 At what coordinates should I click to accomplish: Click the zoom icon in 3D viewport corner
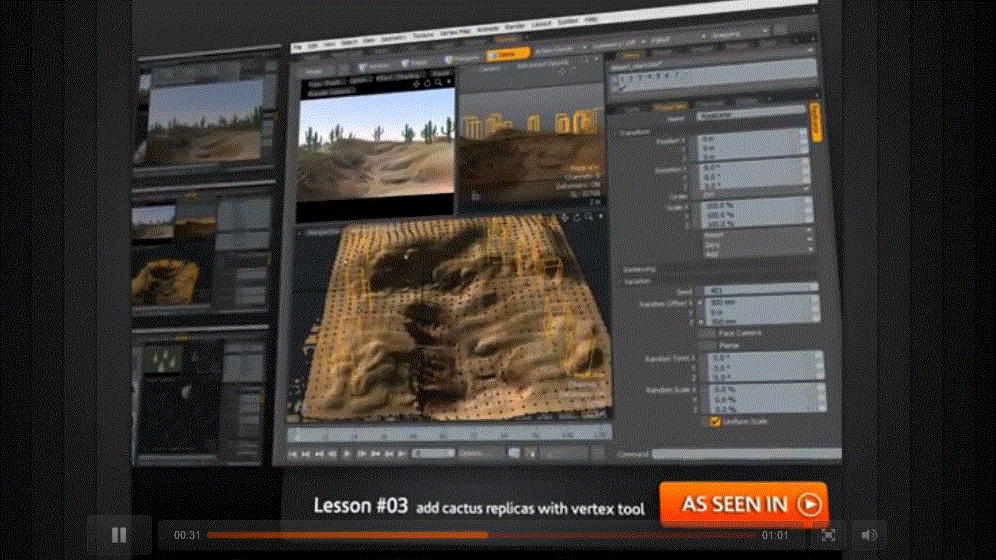point(588,217)
